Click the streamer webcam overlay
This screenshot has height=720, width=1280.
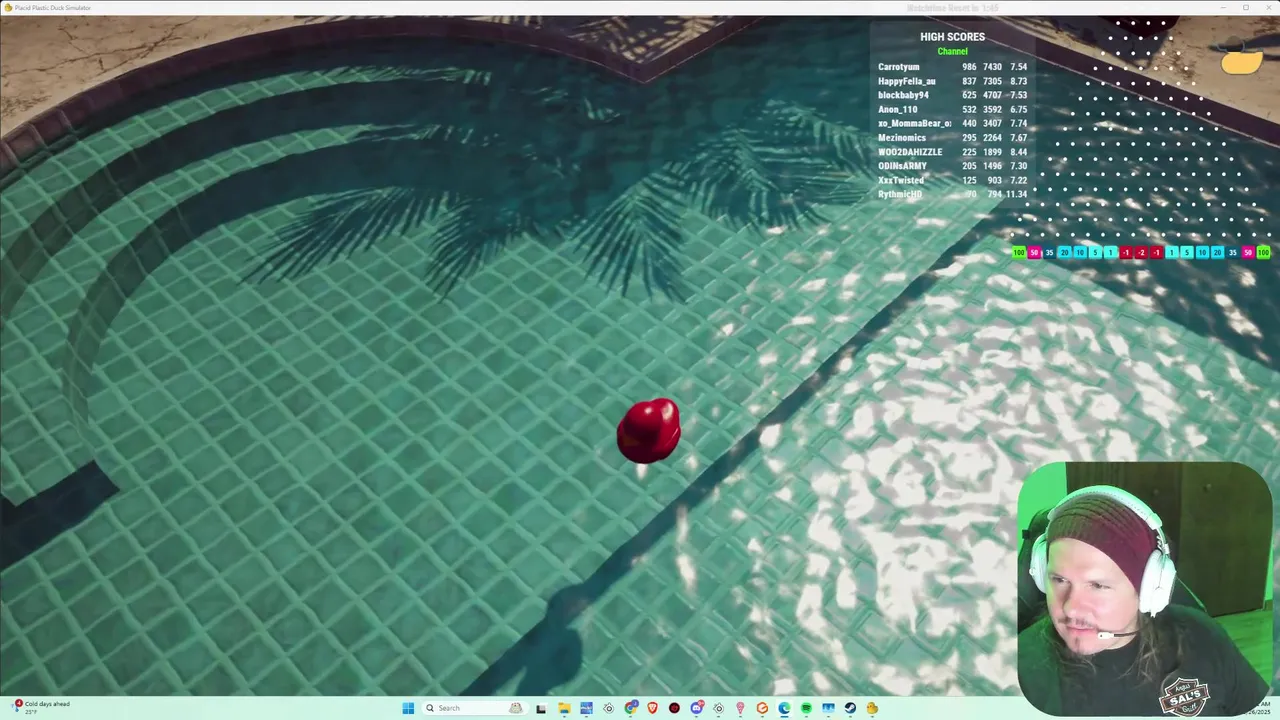pyautogui.click(x=1144, y=587)
